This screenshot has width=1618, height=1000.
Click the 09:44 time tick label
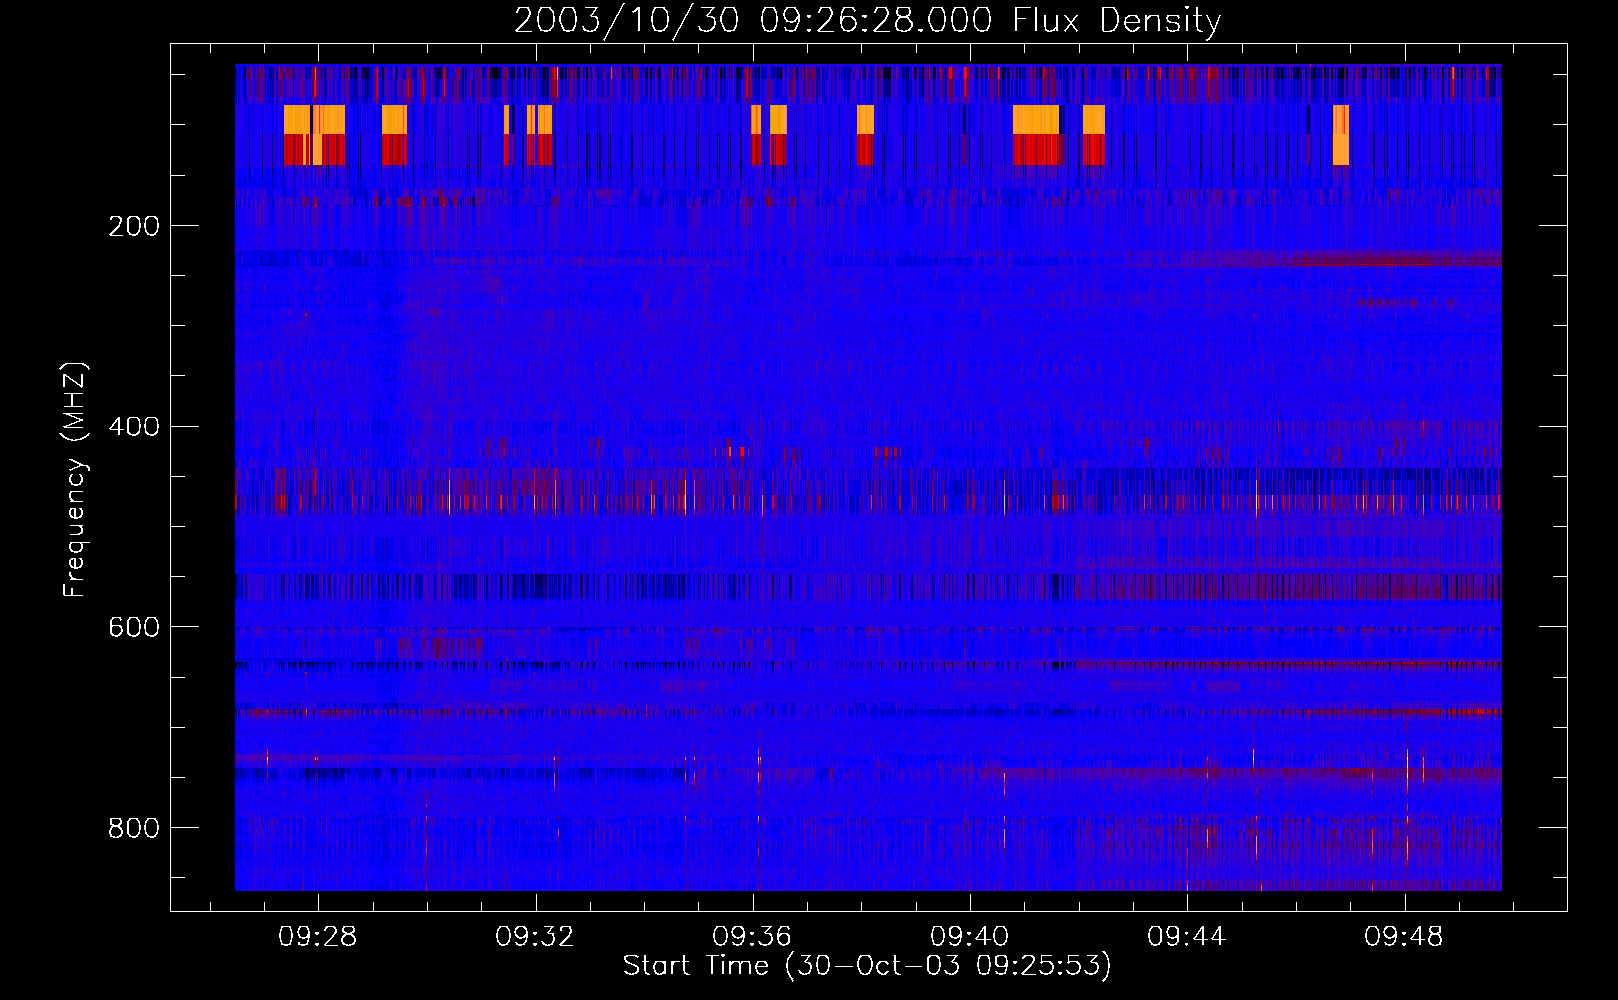pyautogui.click(x=1187, y=936)
